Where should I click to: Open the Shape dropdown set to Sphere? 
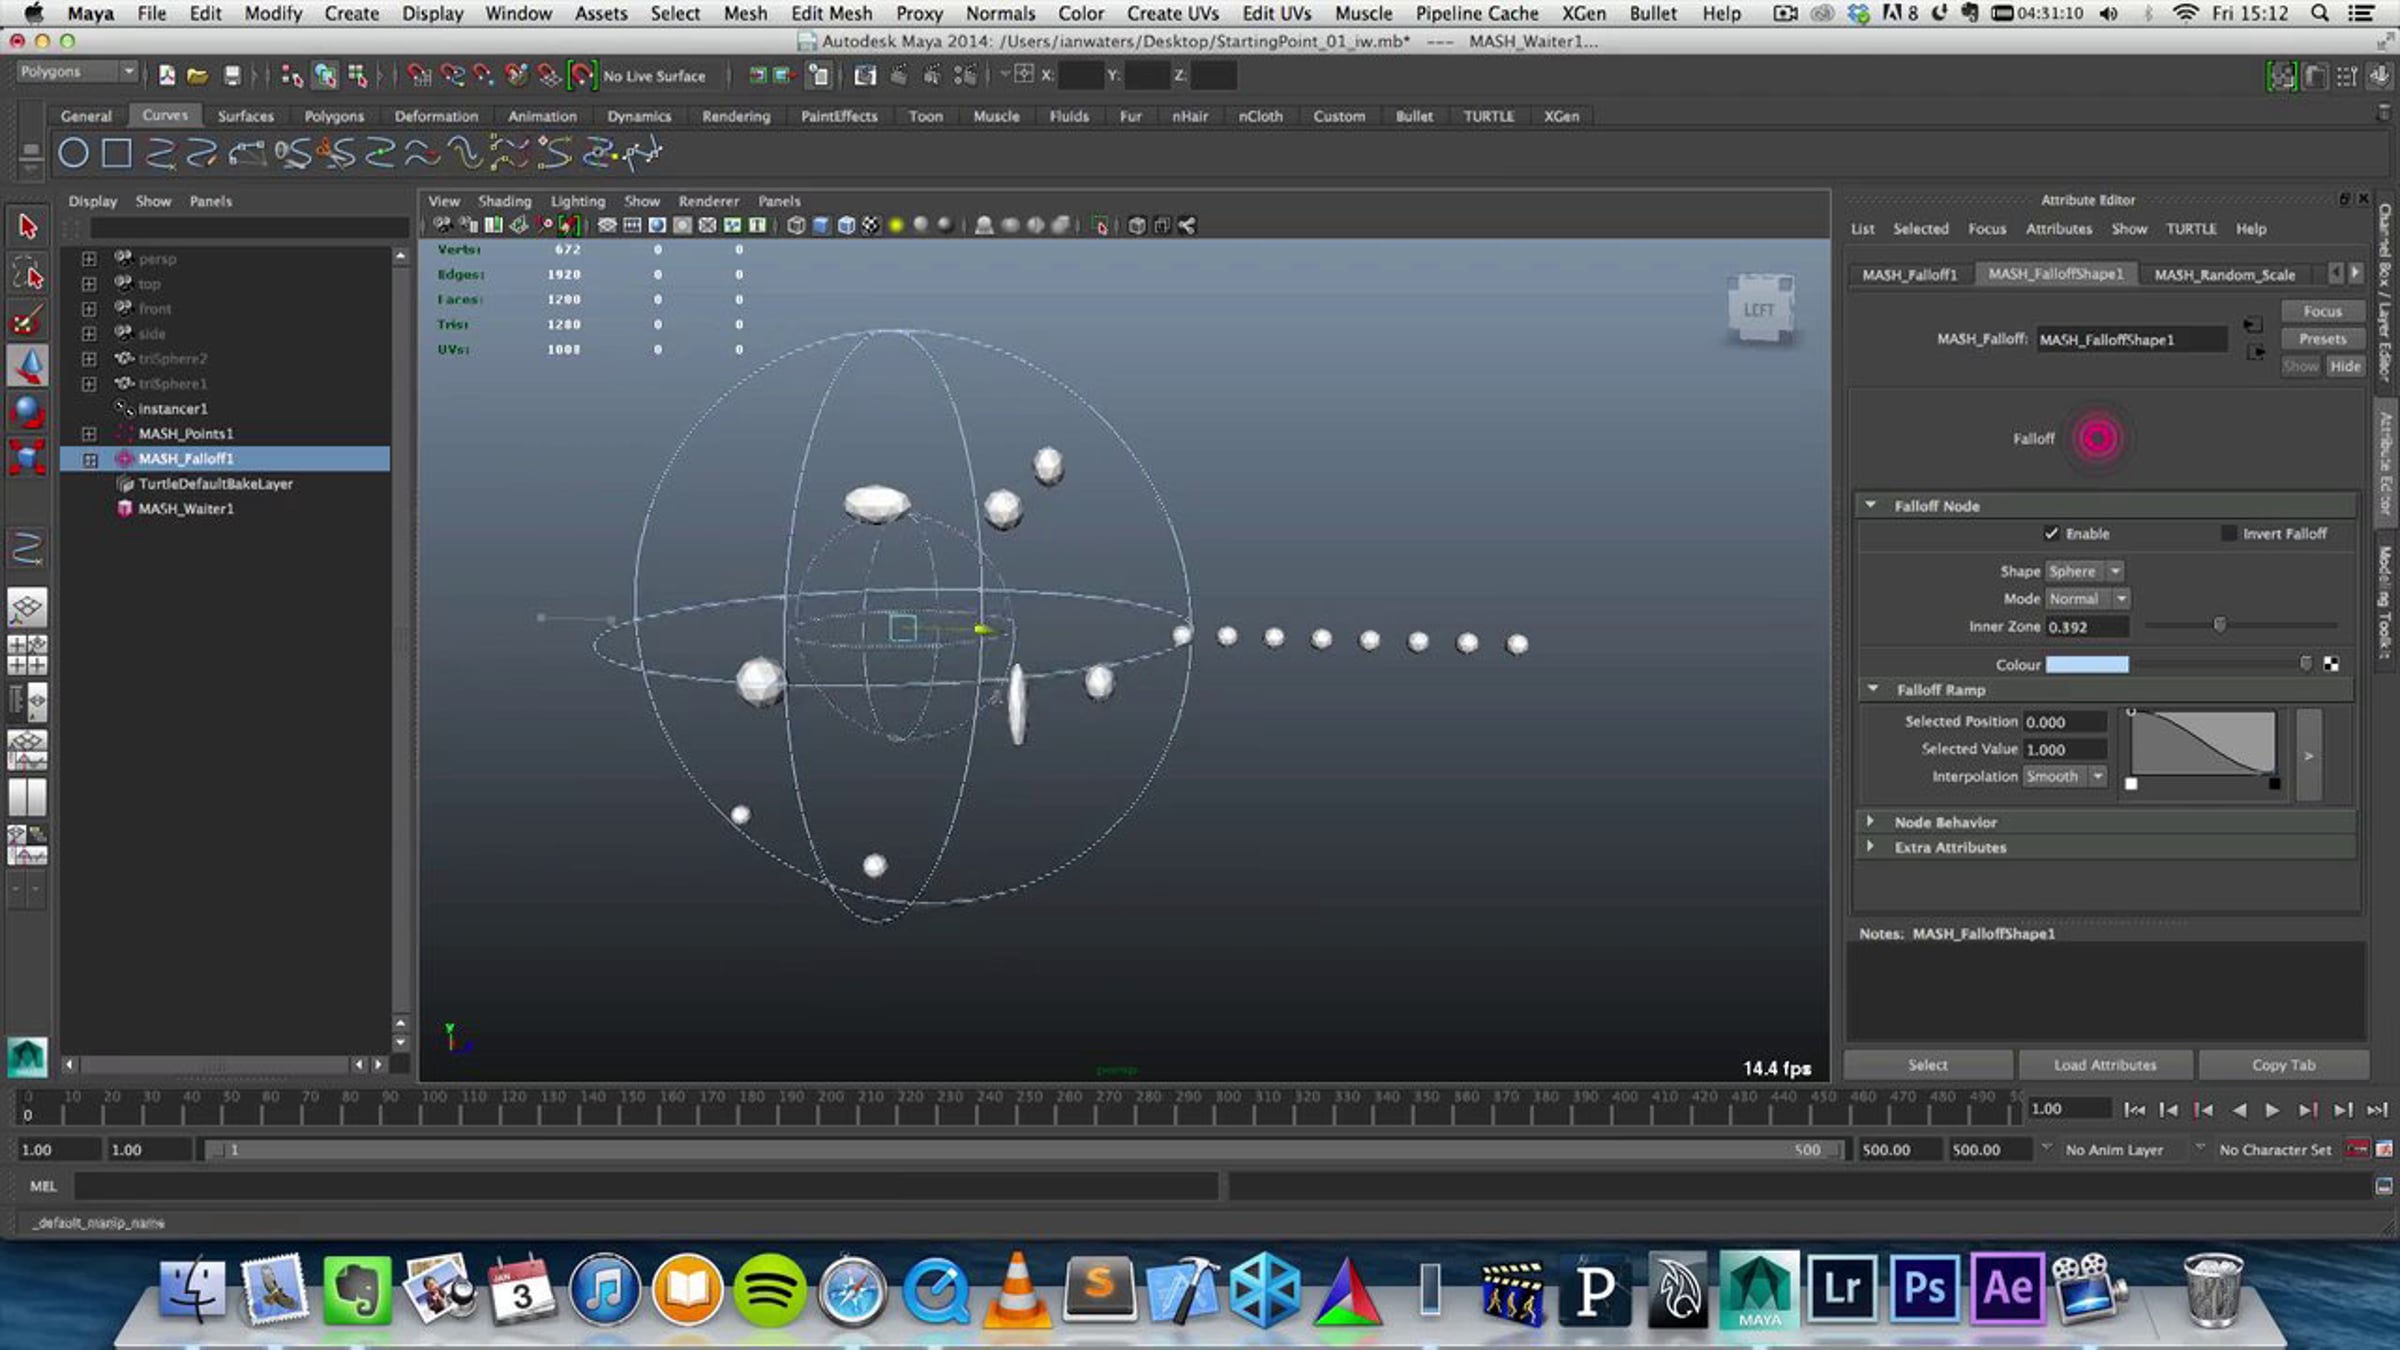[x=2084, y=571]
